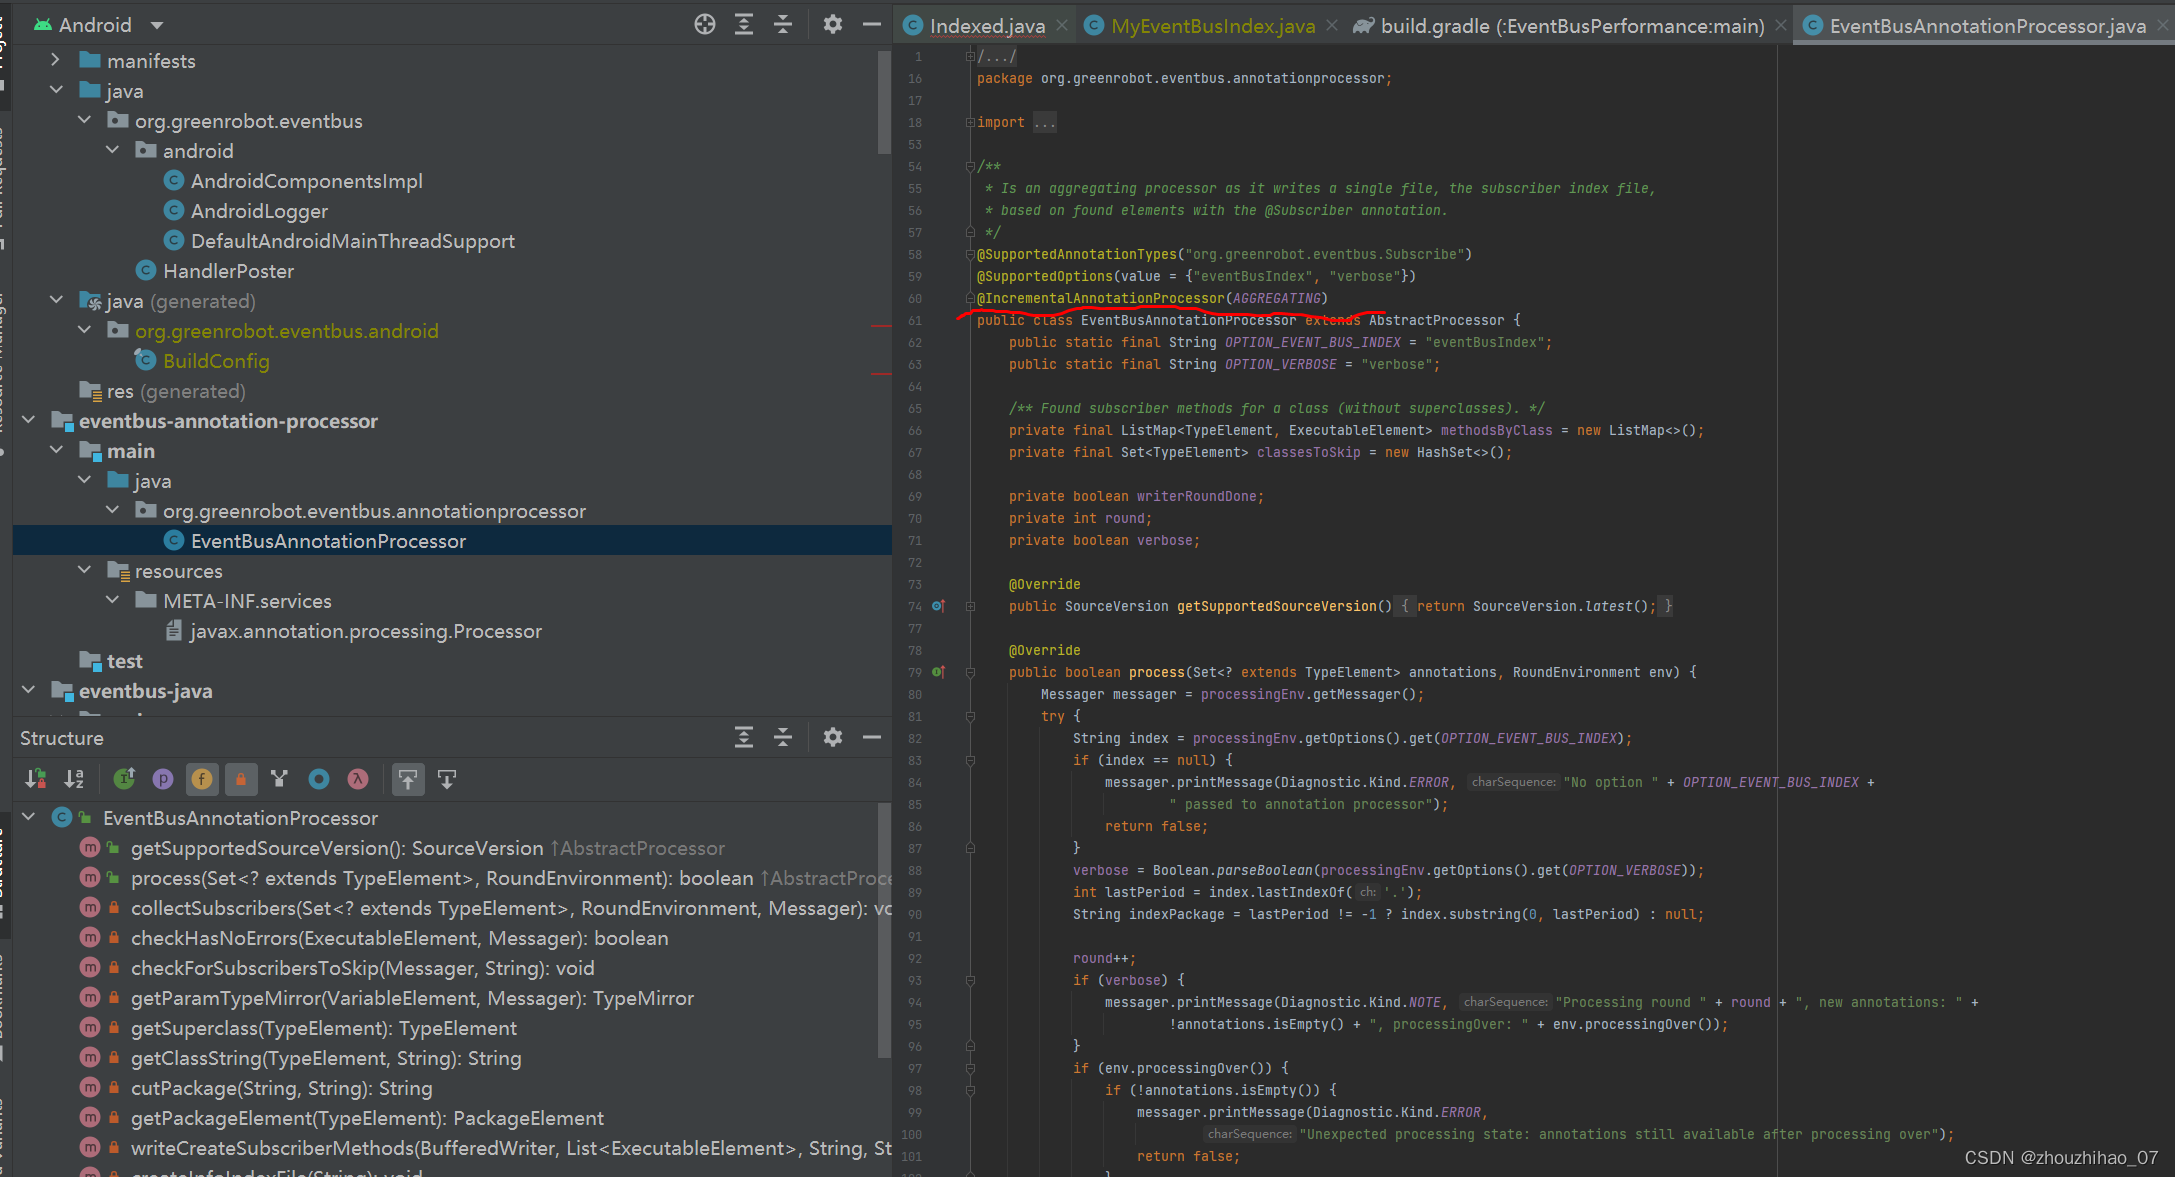Viewport: 2175px width, 1177px height.
Task: Toggle Show Anonymous Classes filter
Action: [x=319, y=779]
